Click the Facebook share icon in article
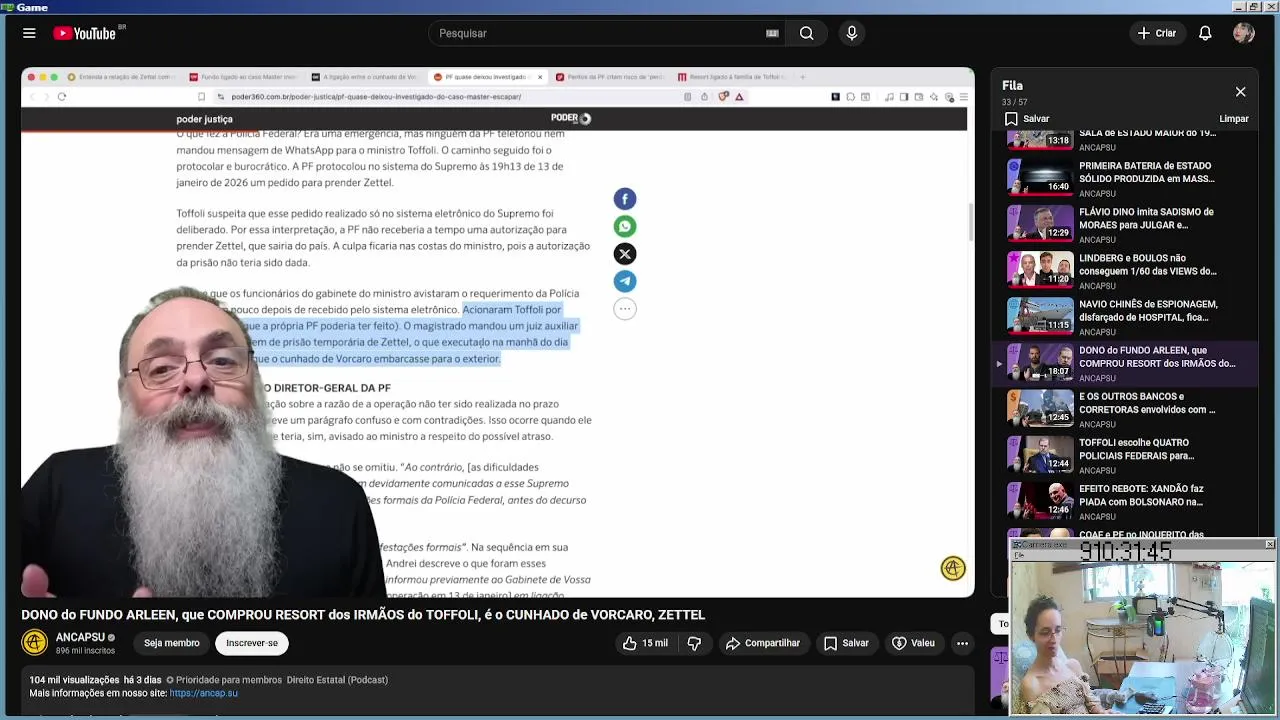Viewport: 1280px width, 720px height. pos(625,199)
